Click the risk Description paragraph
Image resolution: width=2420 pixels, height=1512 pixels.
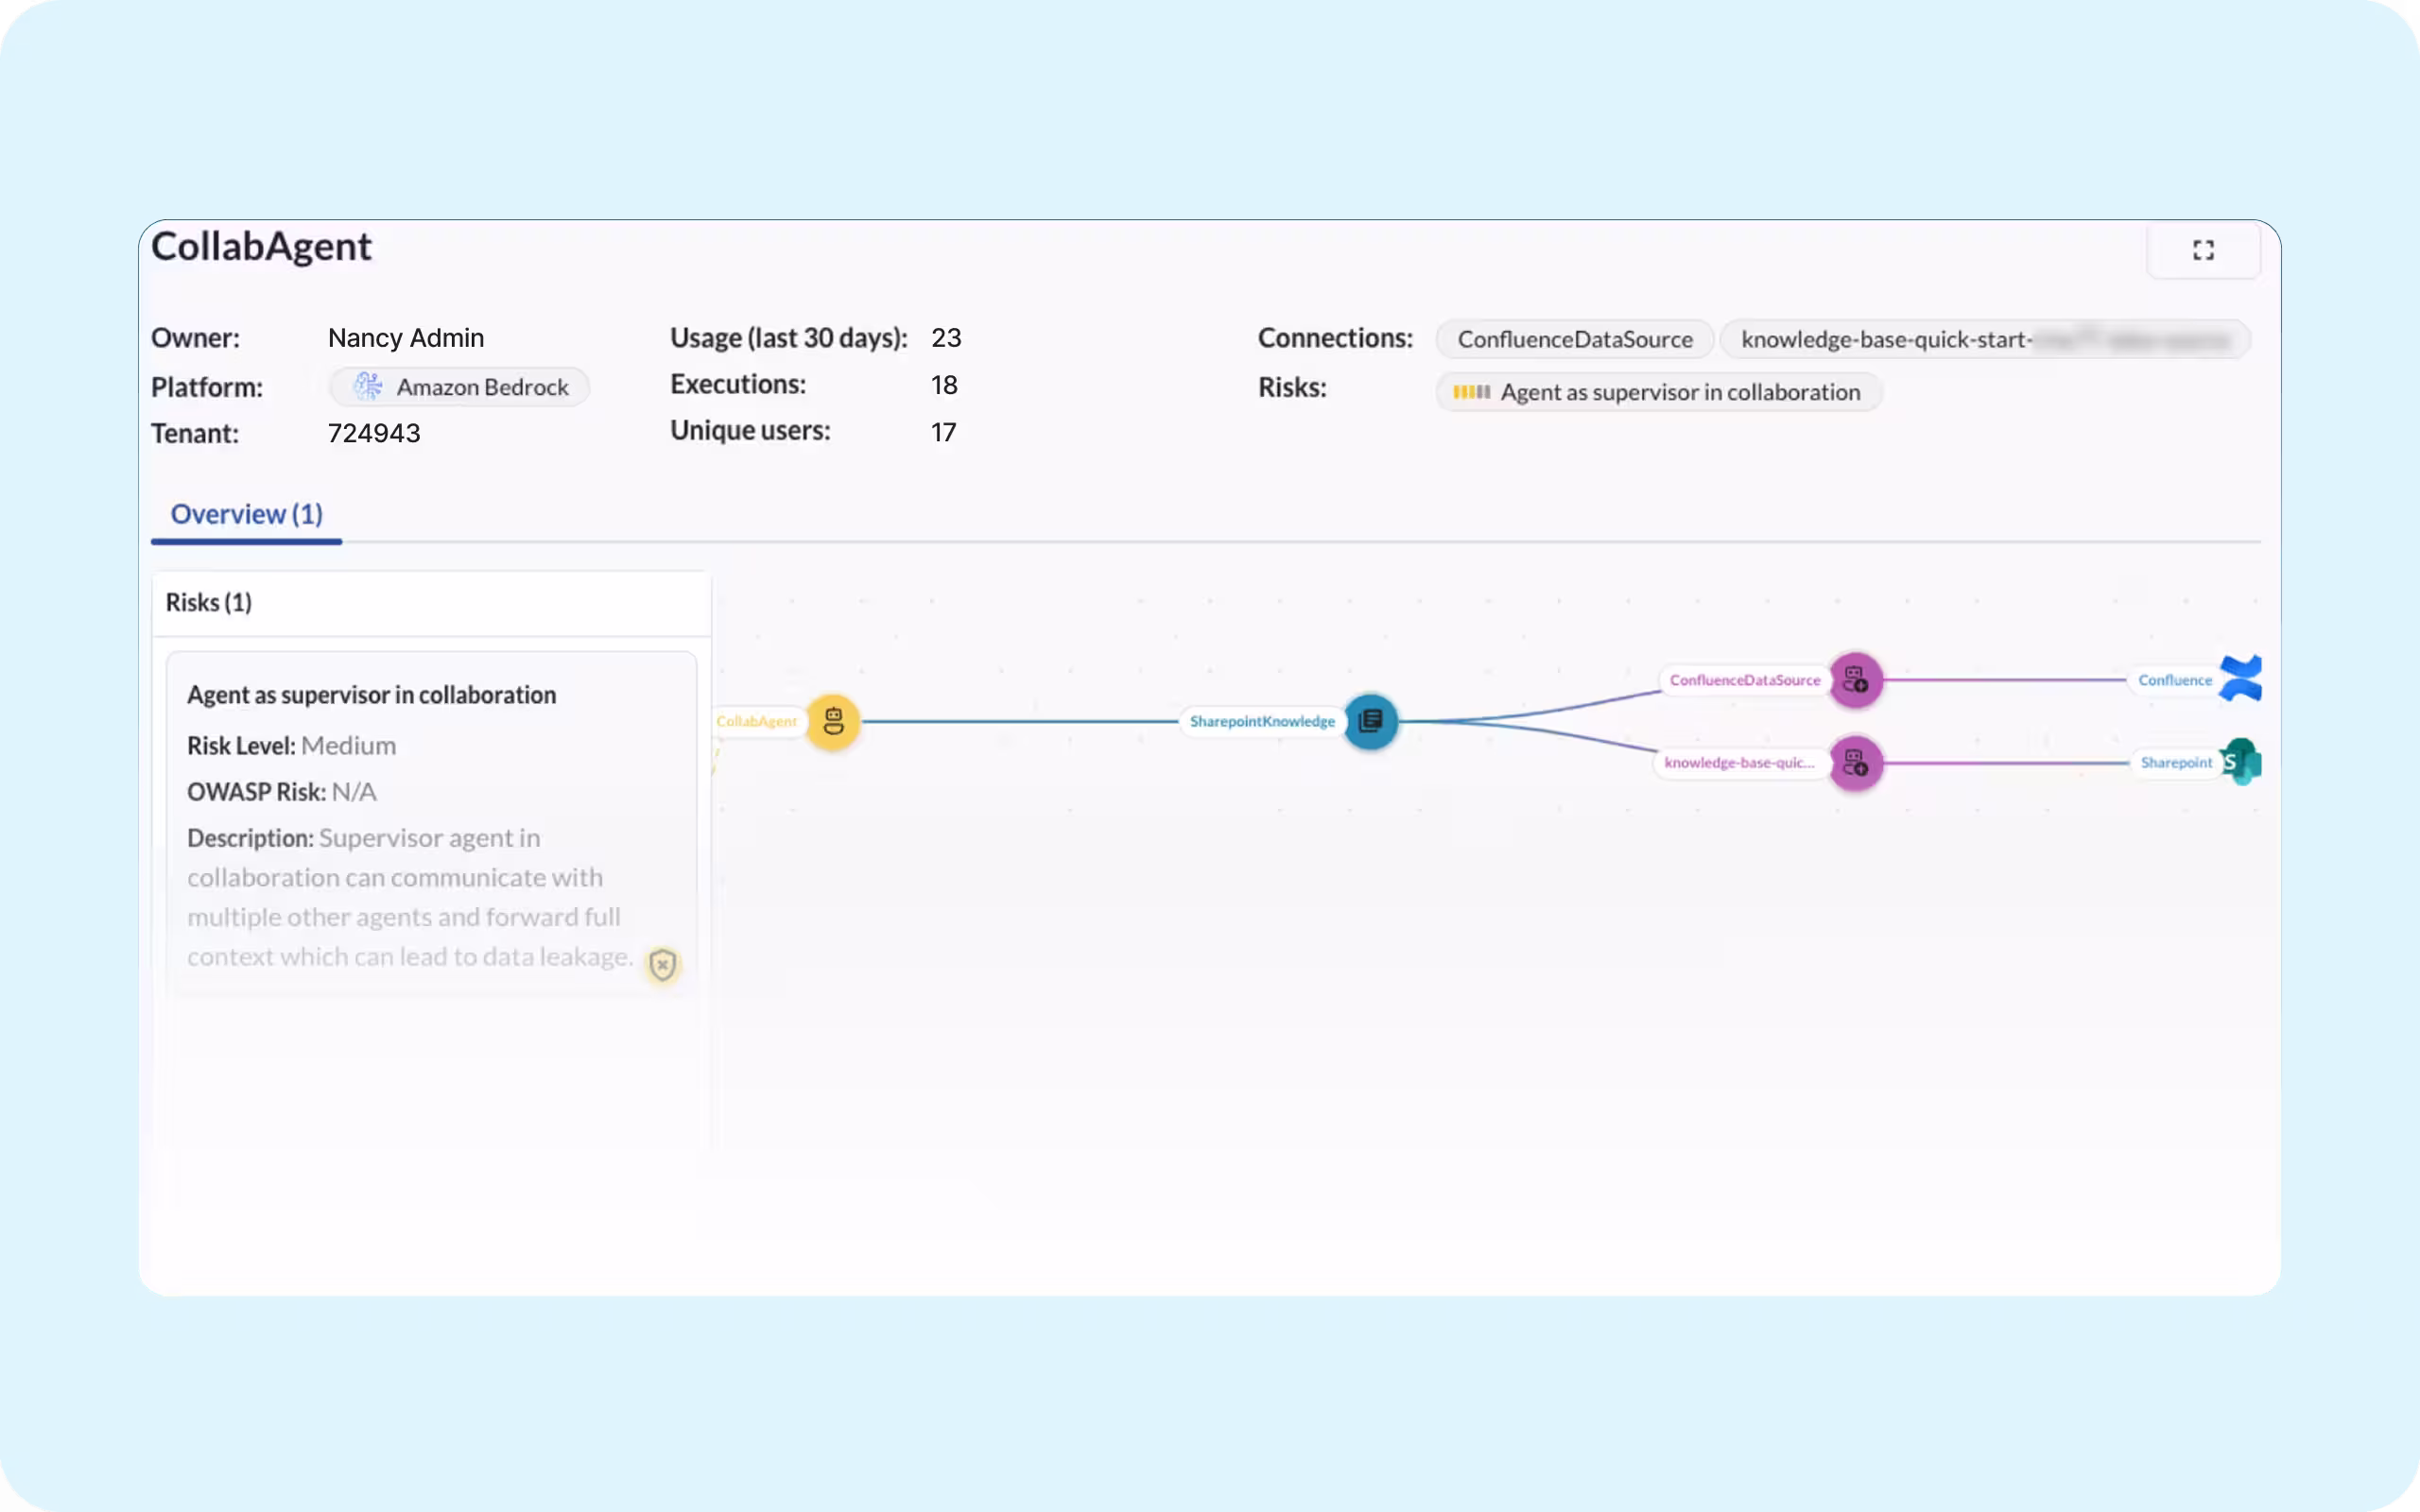(x=410, y=897)
